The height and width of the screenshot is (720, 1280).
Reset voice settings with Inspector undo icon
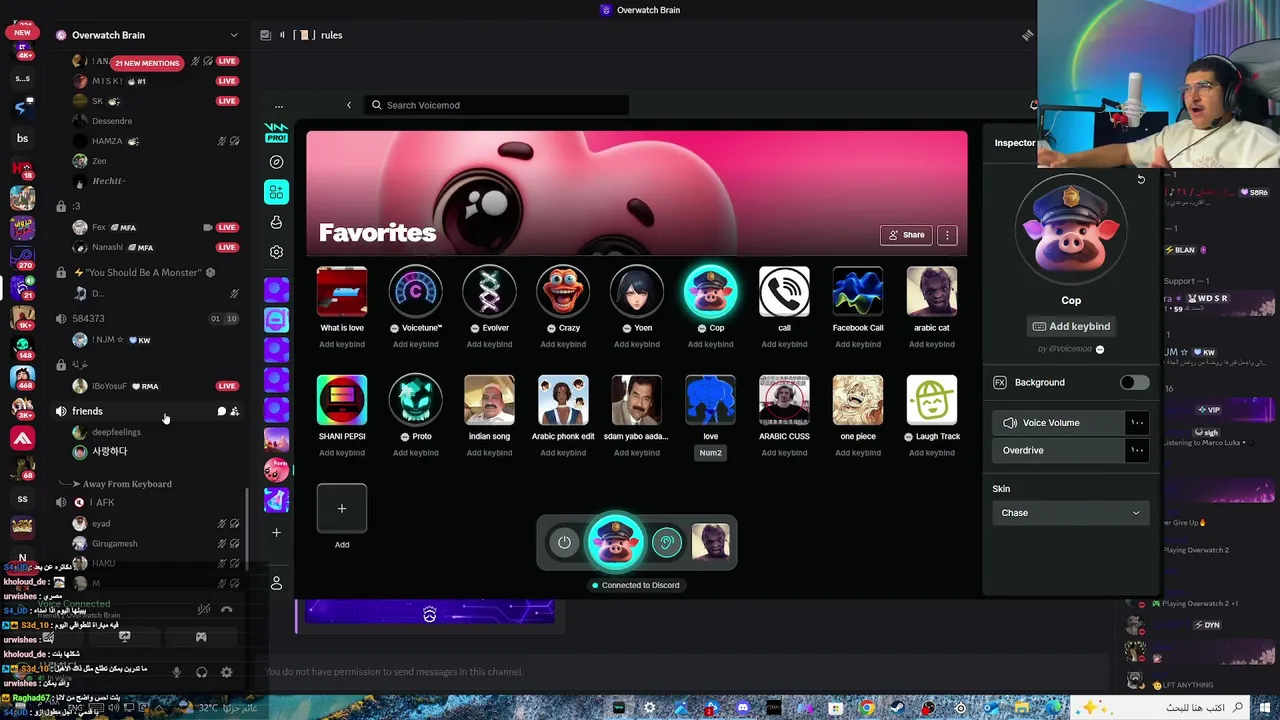coord(1141,180)
